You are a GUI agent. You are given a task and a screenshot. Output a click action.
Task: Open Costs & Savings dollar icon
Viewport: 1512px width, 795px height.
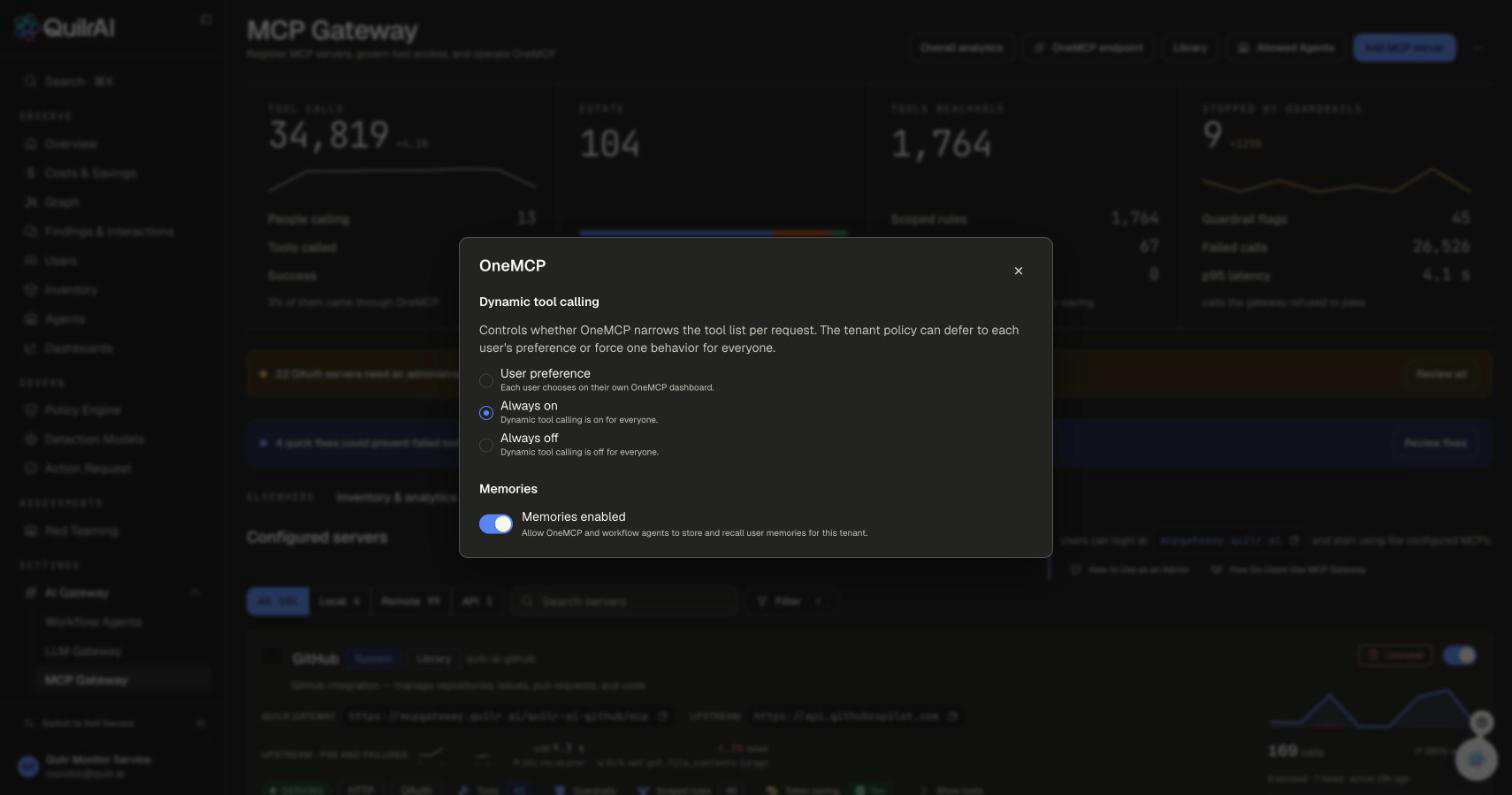(31, 173)
